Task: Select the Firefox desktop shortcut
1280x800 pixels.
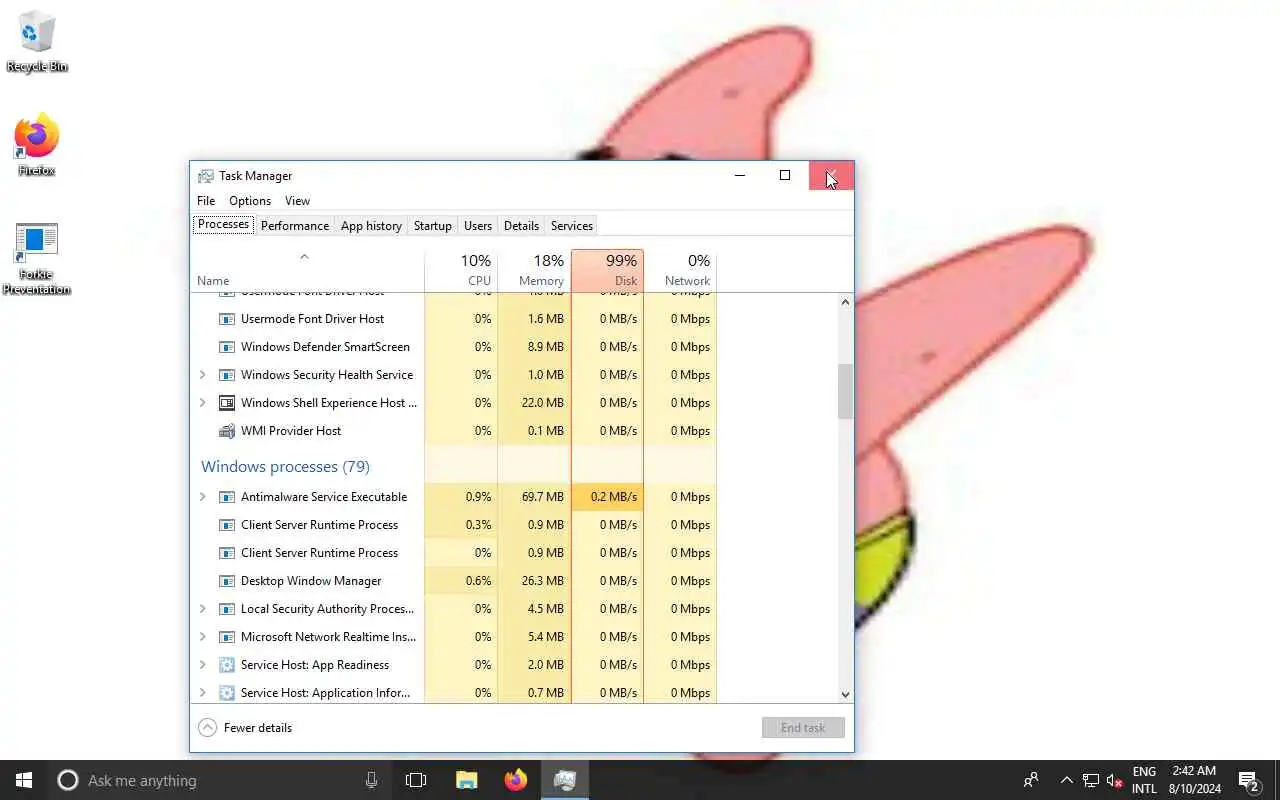Action: click(x=37, y=145)
